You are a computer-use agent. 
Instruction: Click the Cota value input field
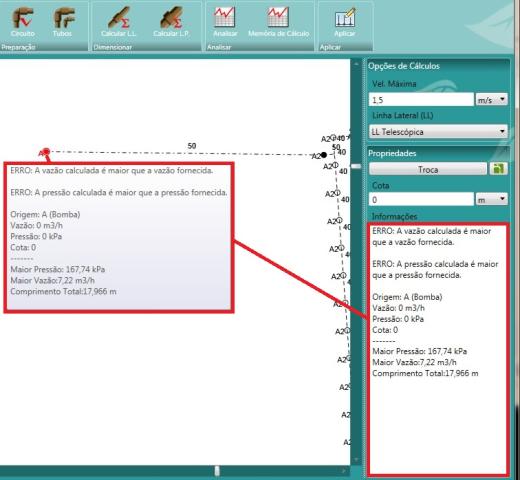click(421, 199)
